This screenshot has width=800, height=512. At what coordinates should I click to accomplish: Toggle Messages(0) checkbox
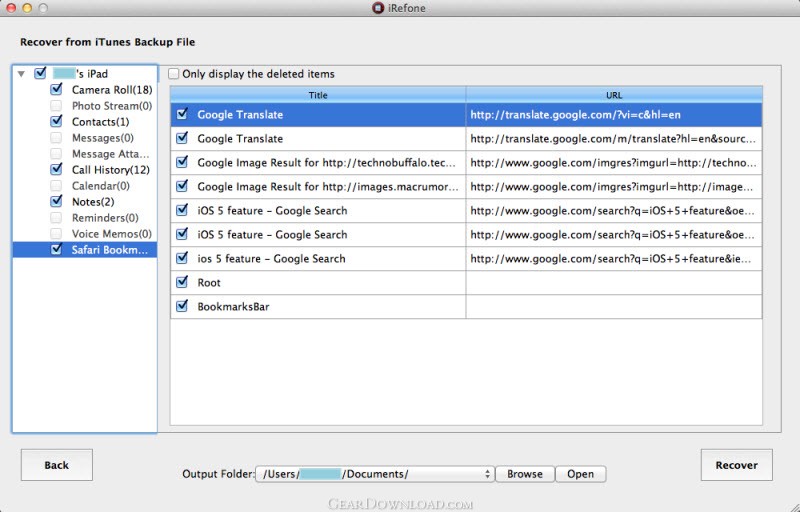coord(56,138)
